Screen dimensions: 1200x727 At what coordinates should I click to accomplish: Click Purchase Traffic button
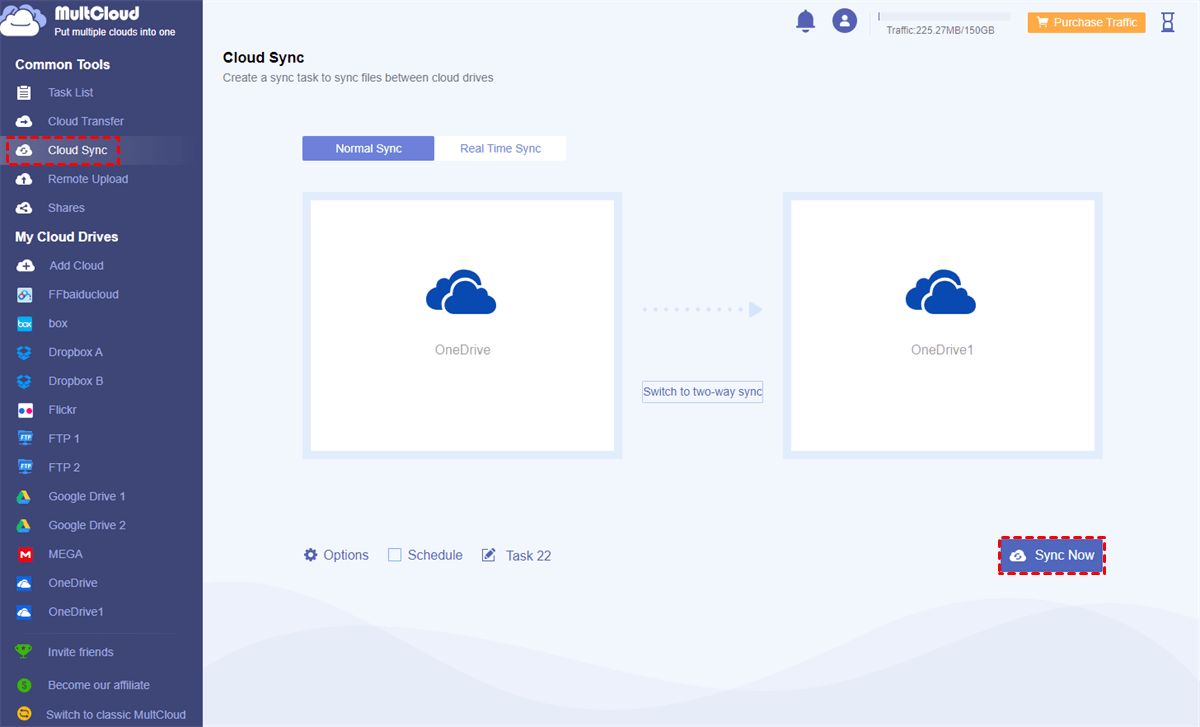point(1086,22)
